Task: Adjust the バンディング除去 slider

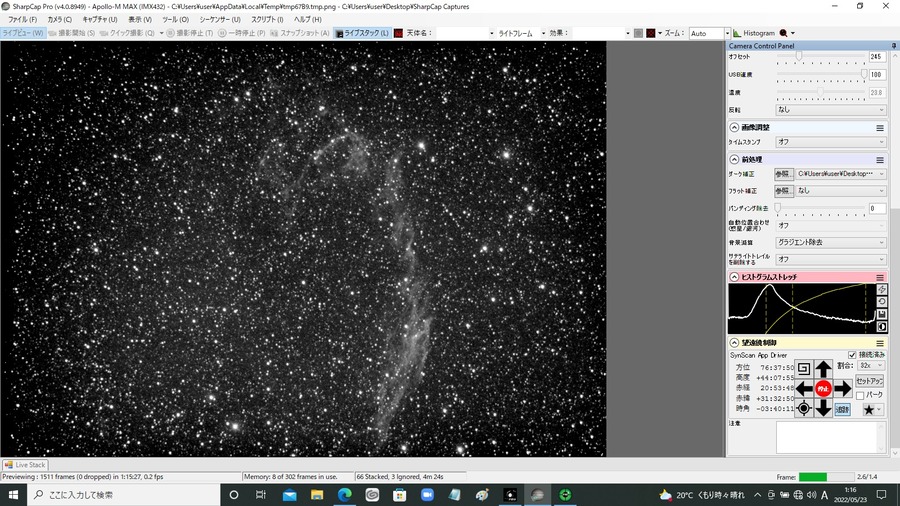Action: tap(778, 208)
